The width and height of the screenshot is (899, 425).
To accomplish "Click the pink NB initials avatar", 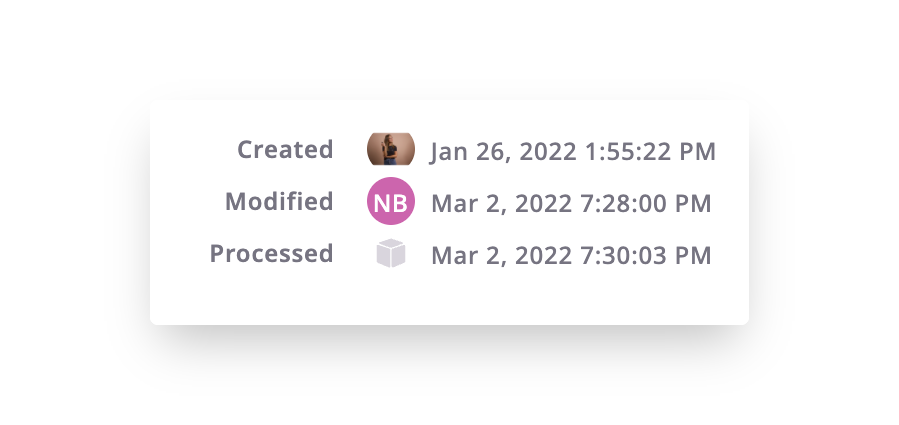I will tap(391, 201).
